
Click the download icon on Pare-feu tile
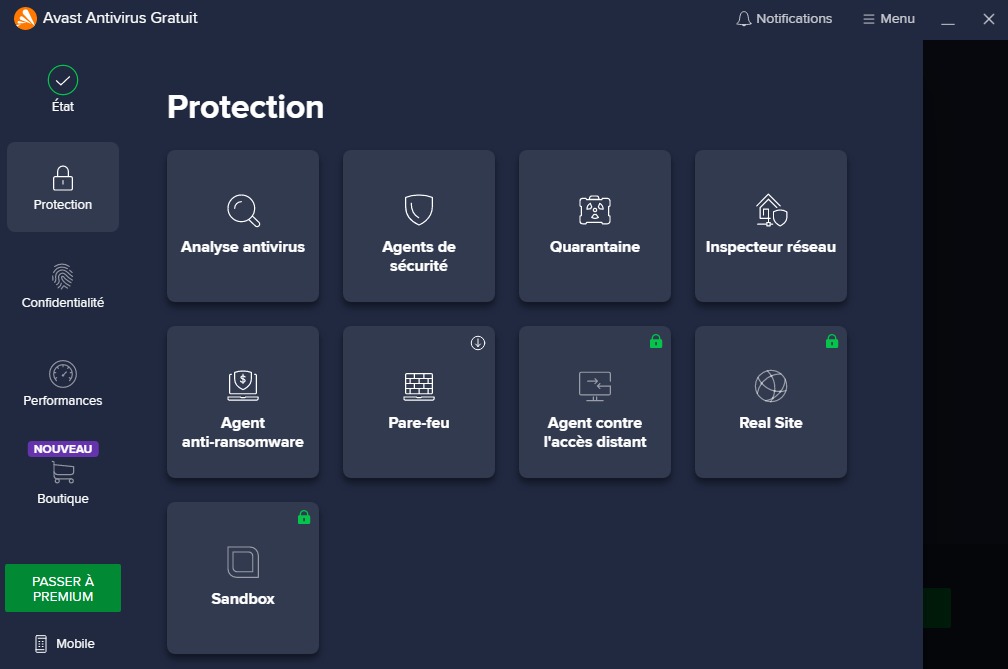(478, 343)
